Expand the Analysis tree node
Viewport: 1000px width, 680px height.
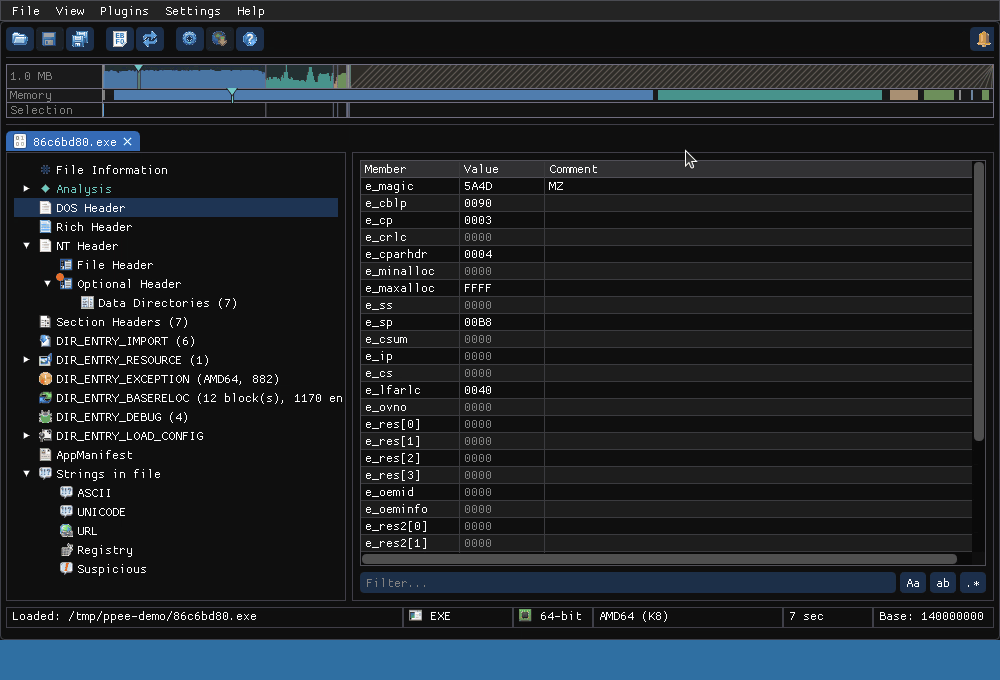coord(26,189)
